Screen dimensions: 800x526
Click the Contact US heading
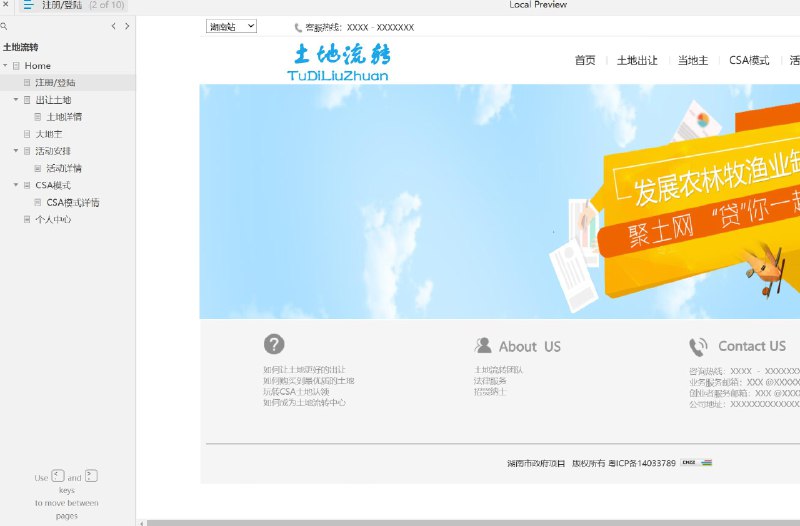(x=752, y=346)
